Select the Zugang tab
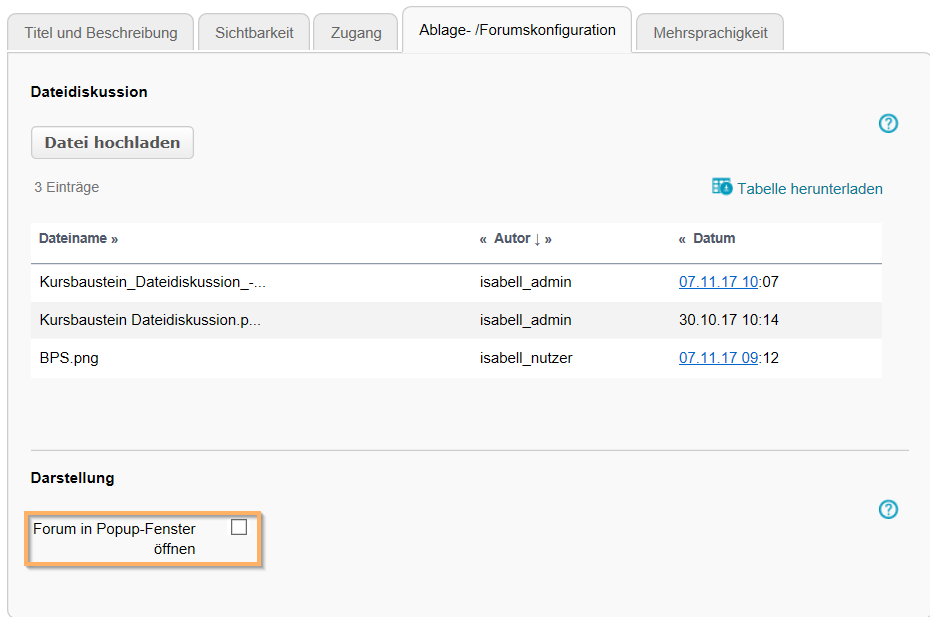 pyautogui.click(x=355, y=31)
